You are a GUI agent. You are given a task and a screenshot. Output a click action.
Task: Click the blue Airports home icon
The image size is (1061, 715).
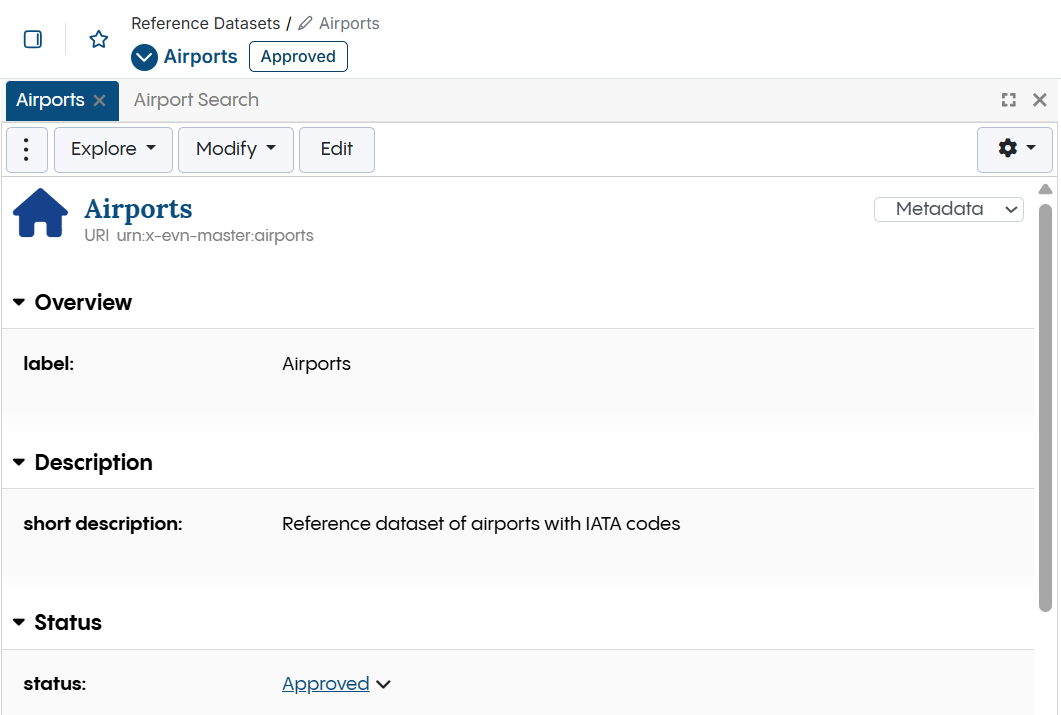(40, 212)
